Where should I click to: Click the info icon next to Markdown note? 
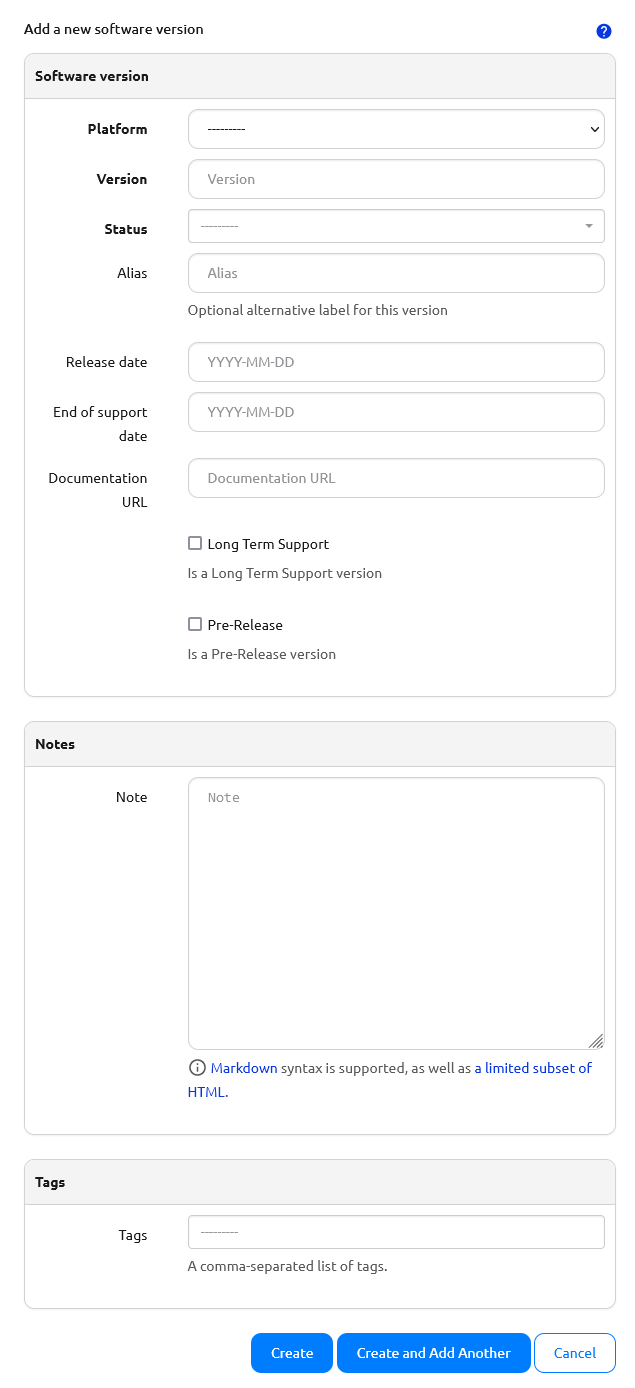point(196,1067)
